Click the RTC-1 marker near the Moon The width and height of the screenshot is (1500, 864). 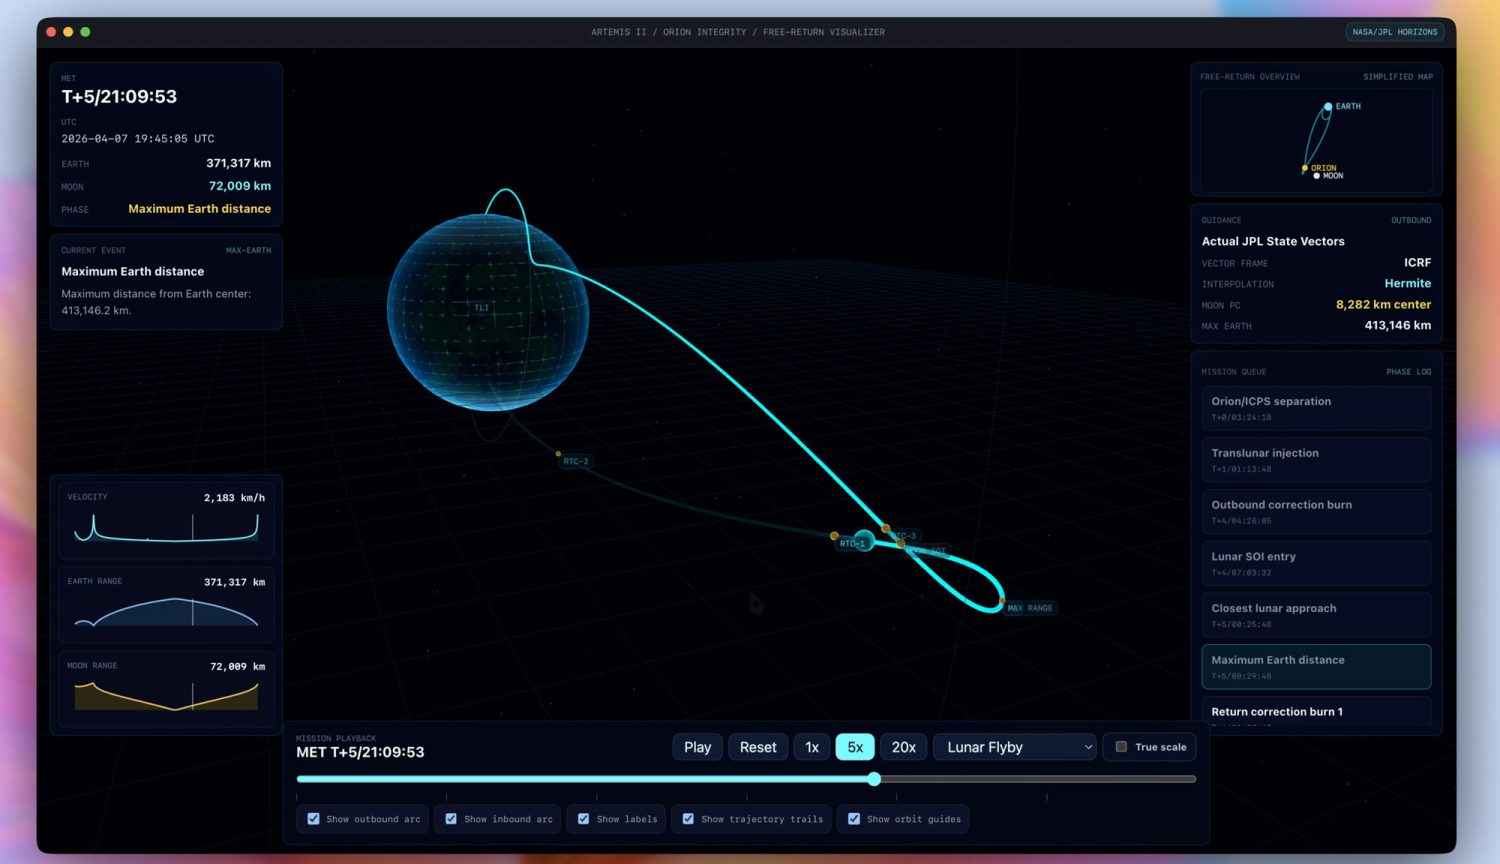852,544
